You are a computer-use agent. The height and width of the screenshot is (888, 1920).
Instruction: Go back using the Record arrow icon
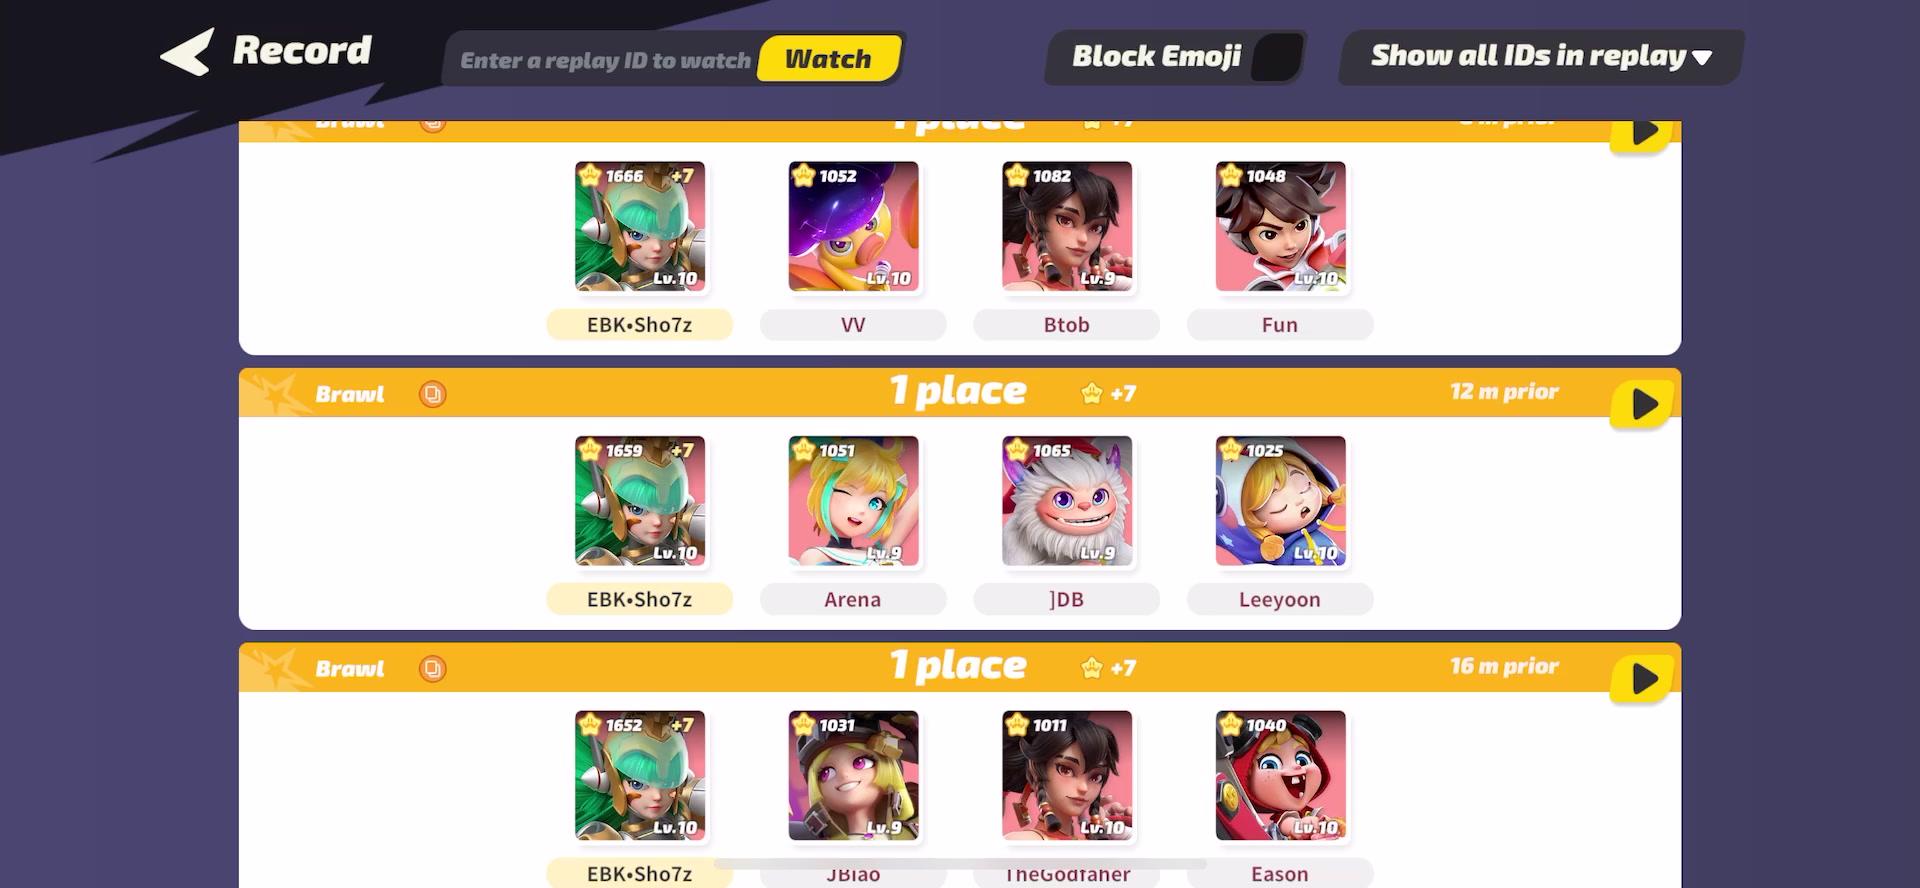(x=187, y=52)
